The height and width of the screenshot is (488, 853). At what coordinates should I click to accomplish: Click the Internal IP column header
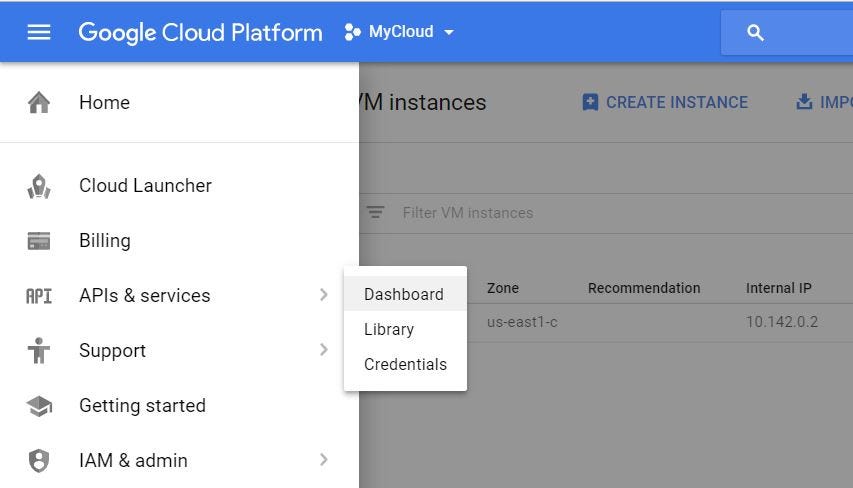pos(778,288)
